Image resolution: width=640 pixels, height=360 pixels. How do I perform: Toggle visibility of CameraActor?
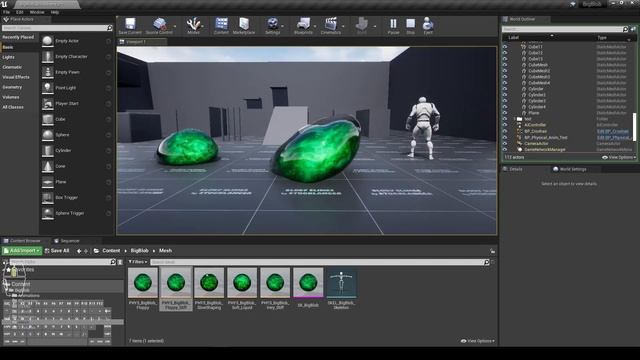click(505, 143)
